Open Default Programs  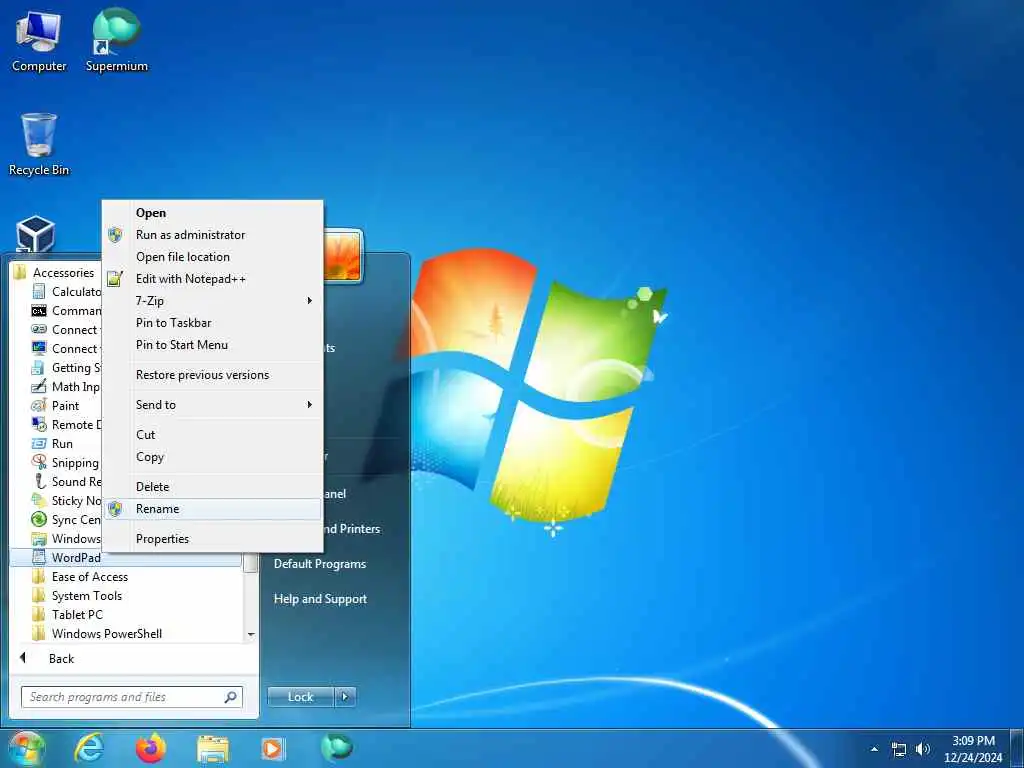[x=320, y=564]
